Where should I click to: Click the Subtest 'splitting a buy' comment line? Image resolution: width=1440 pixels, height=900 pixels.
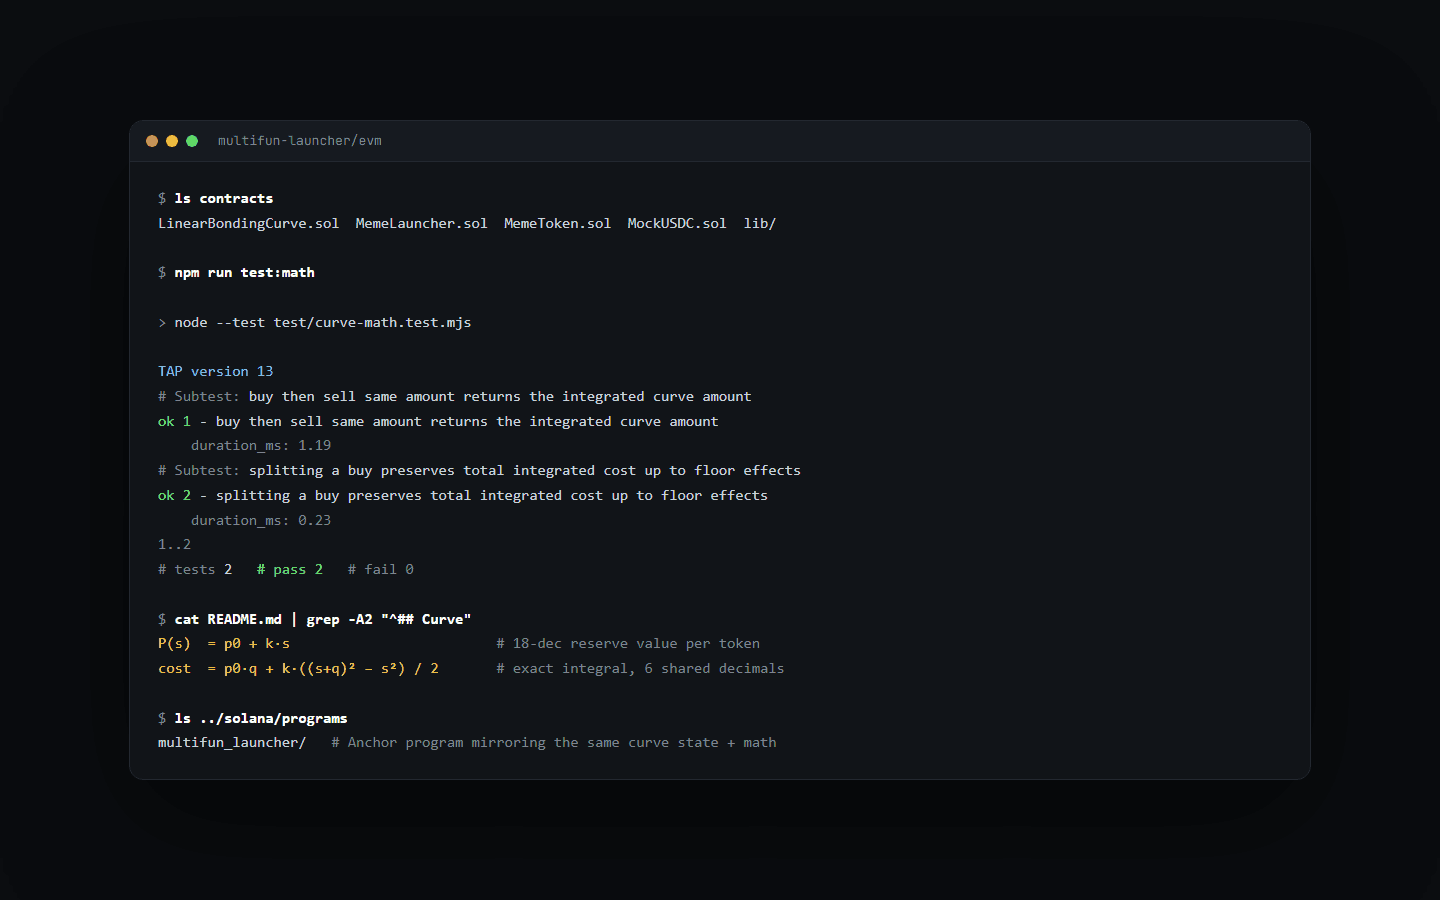[479, 470]
